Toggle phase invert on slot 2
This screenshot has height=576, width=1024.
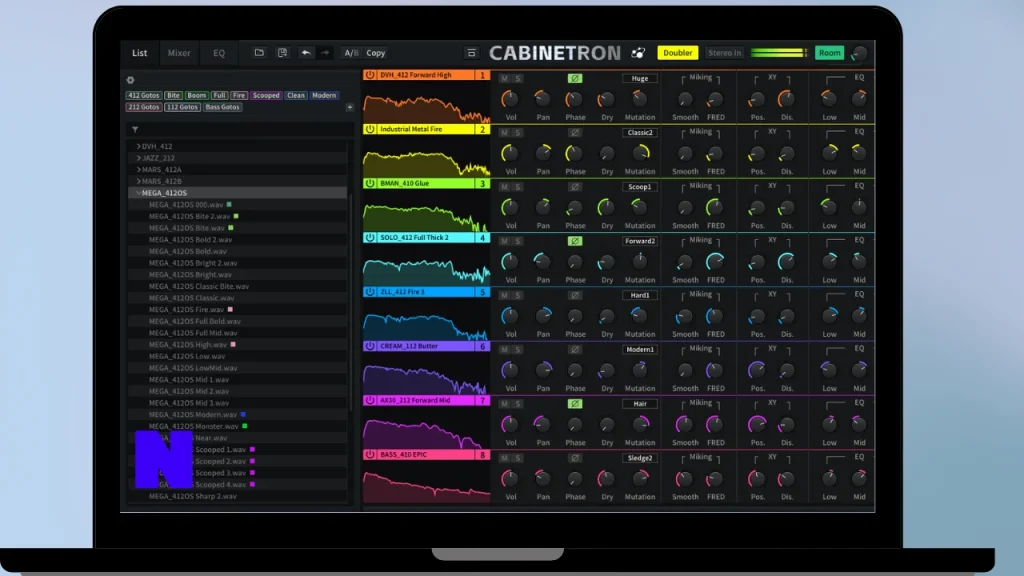(x=575, y=133)
